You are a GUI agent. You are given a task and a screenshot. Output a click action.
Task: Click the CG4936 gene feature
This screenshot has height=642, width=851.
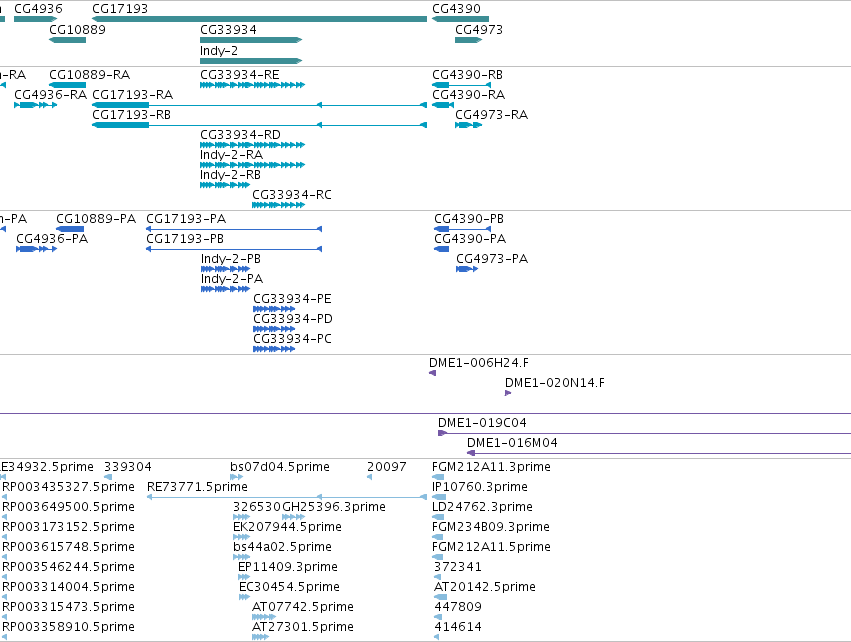[35, 19]
